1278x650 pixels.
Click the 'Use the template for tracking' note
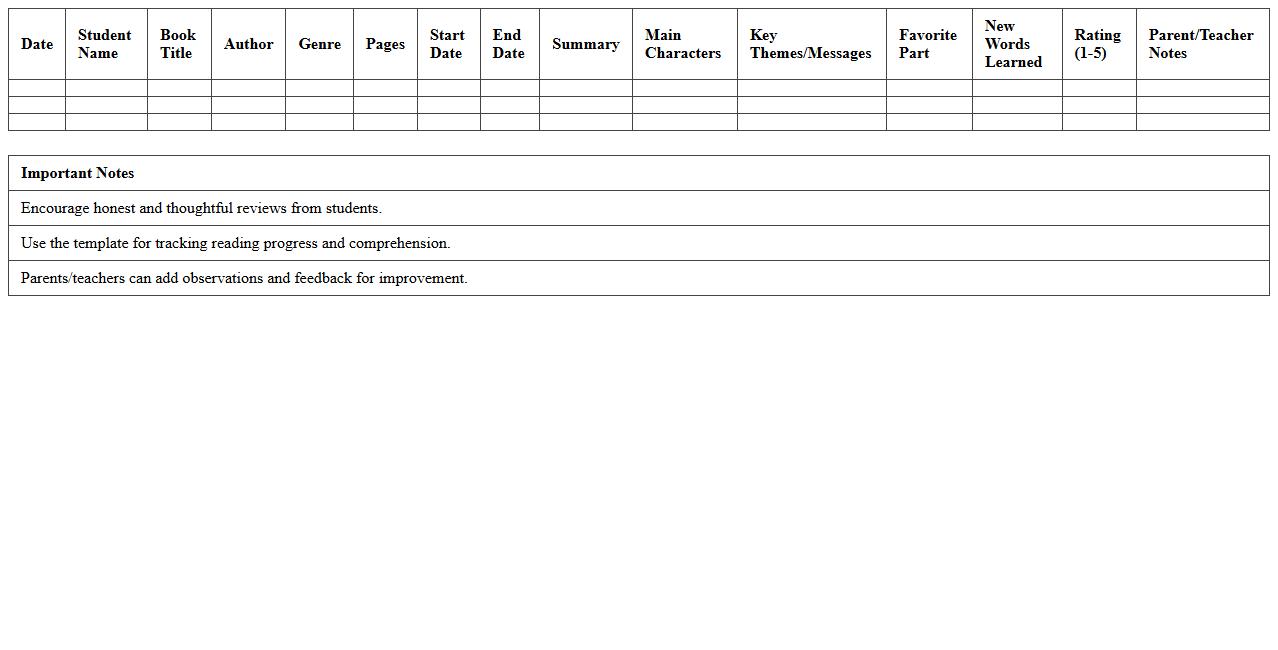coord(235,243)
